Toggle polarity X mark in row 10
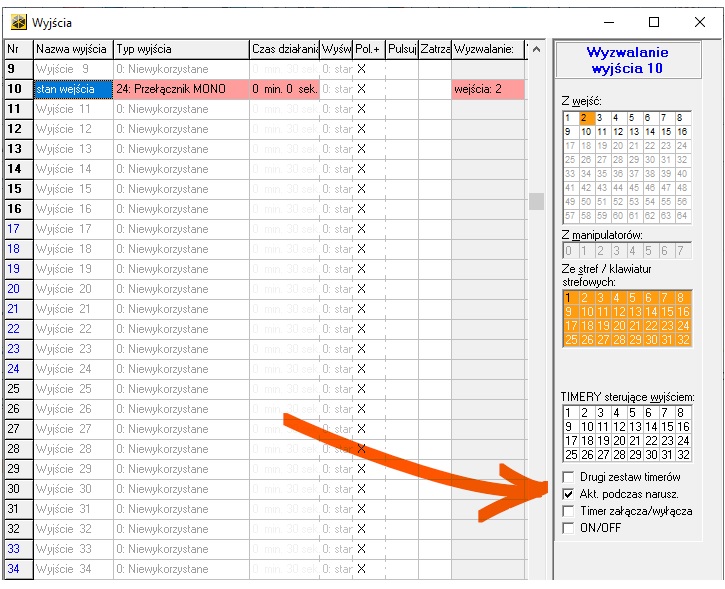 tap(361, 89)
